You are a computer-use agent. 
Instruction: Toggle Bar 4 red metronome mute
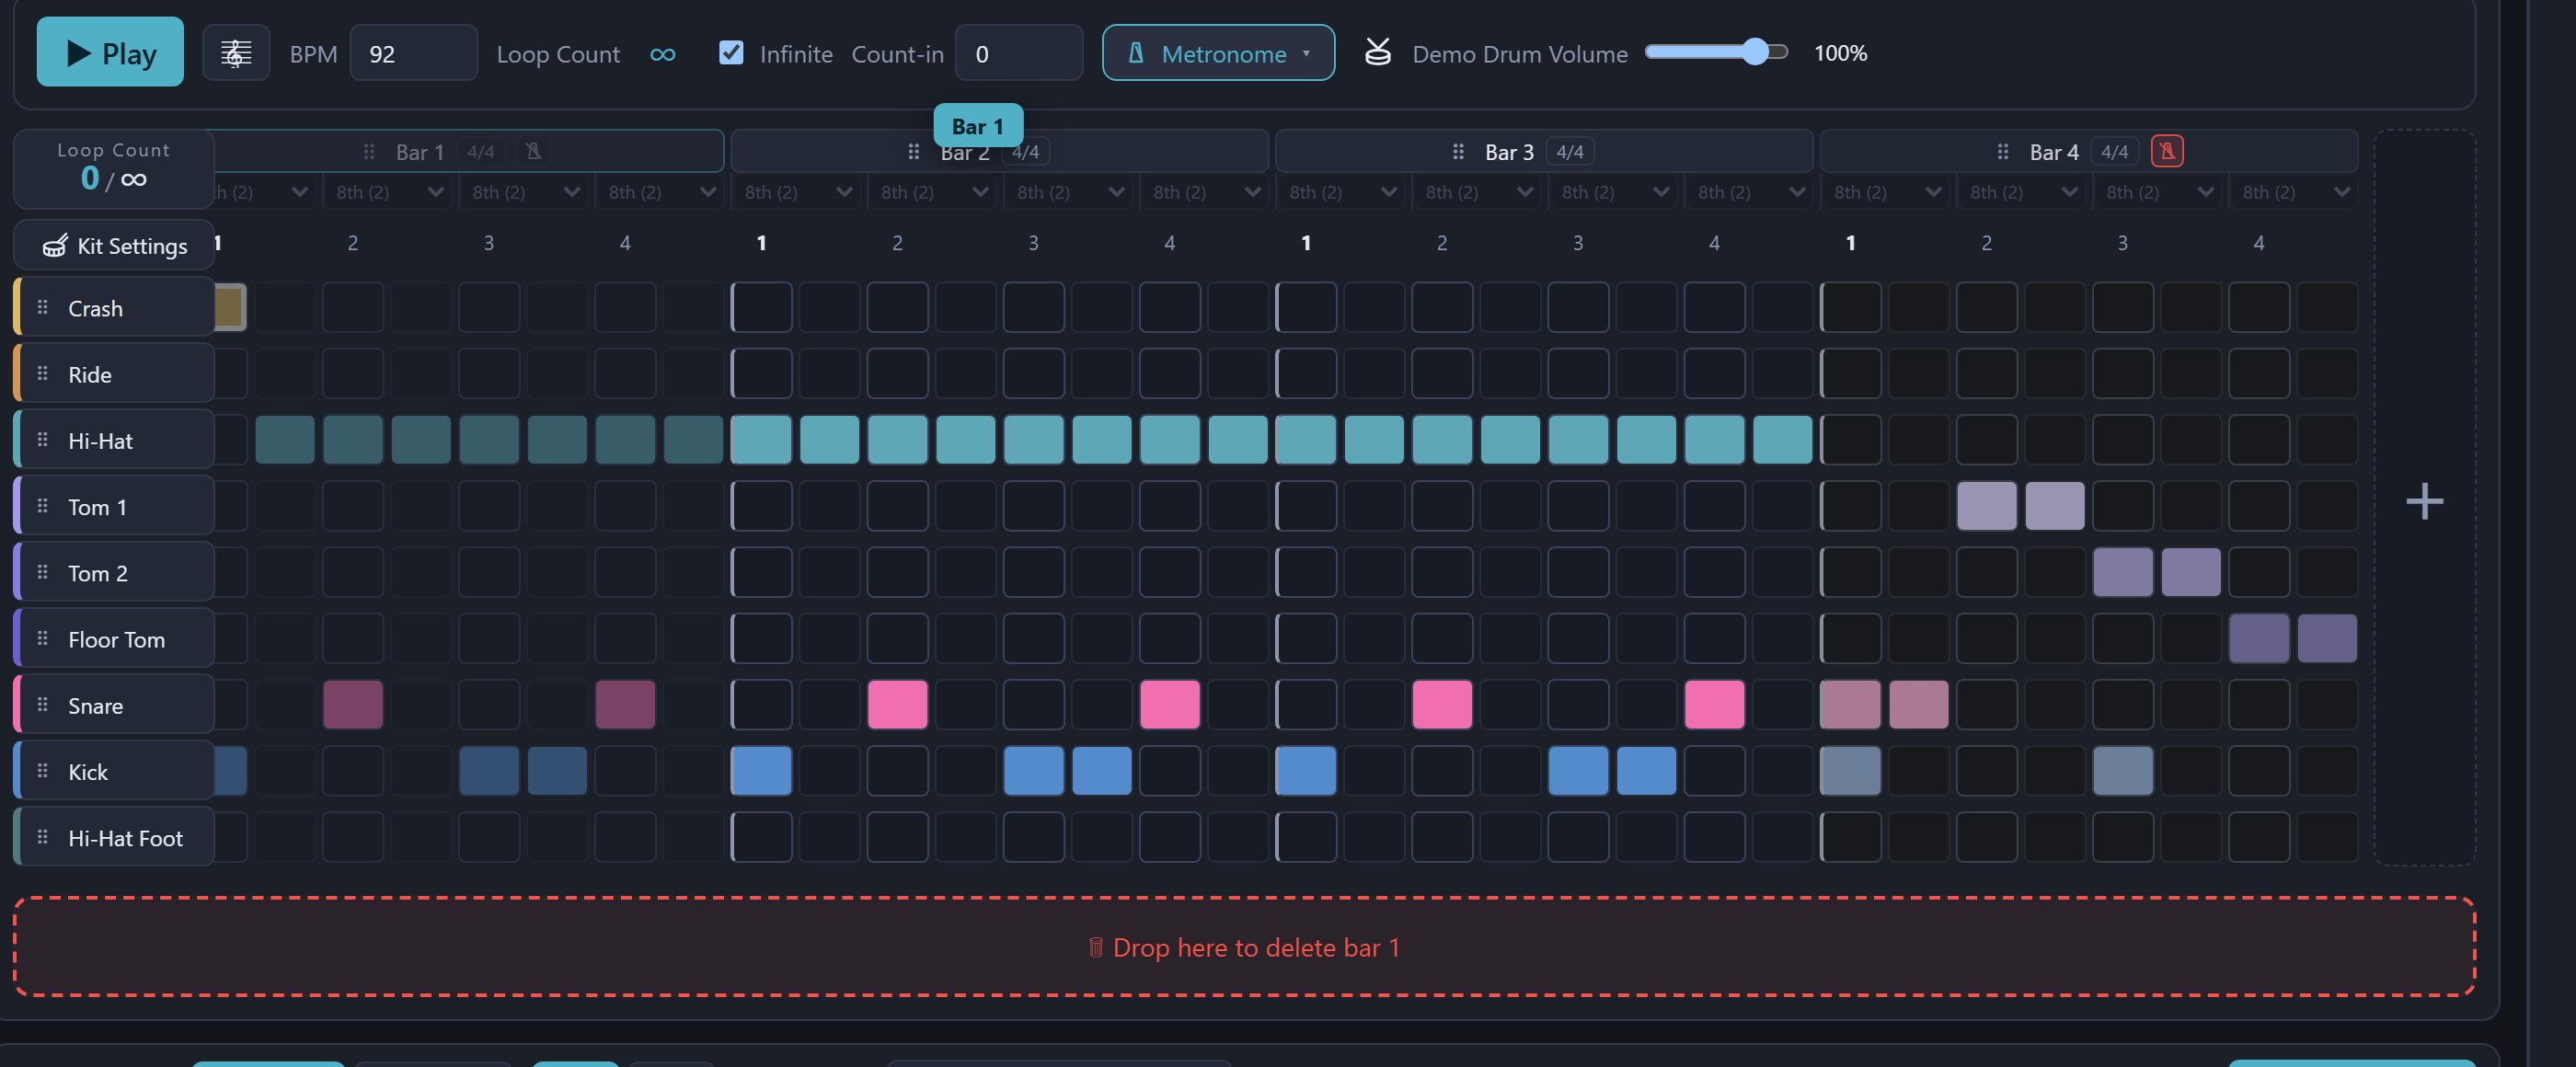(2167, 151)
